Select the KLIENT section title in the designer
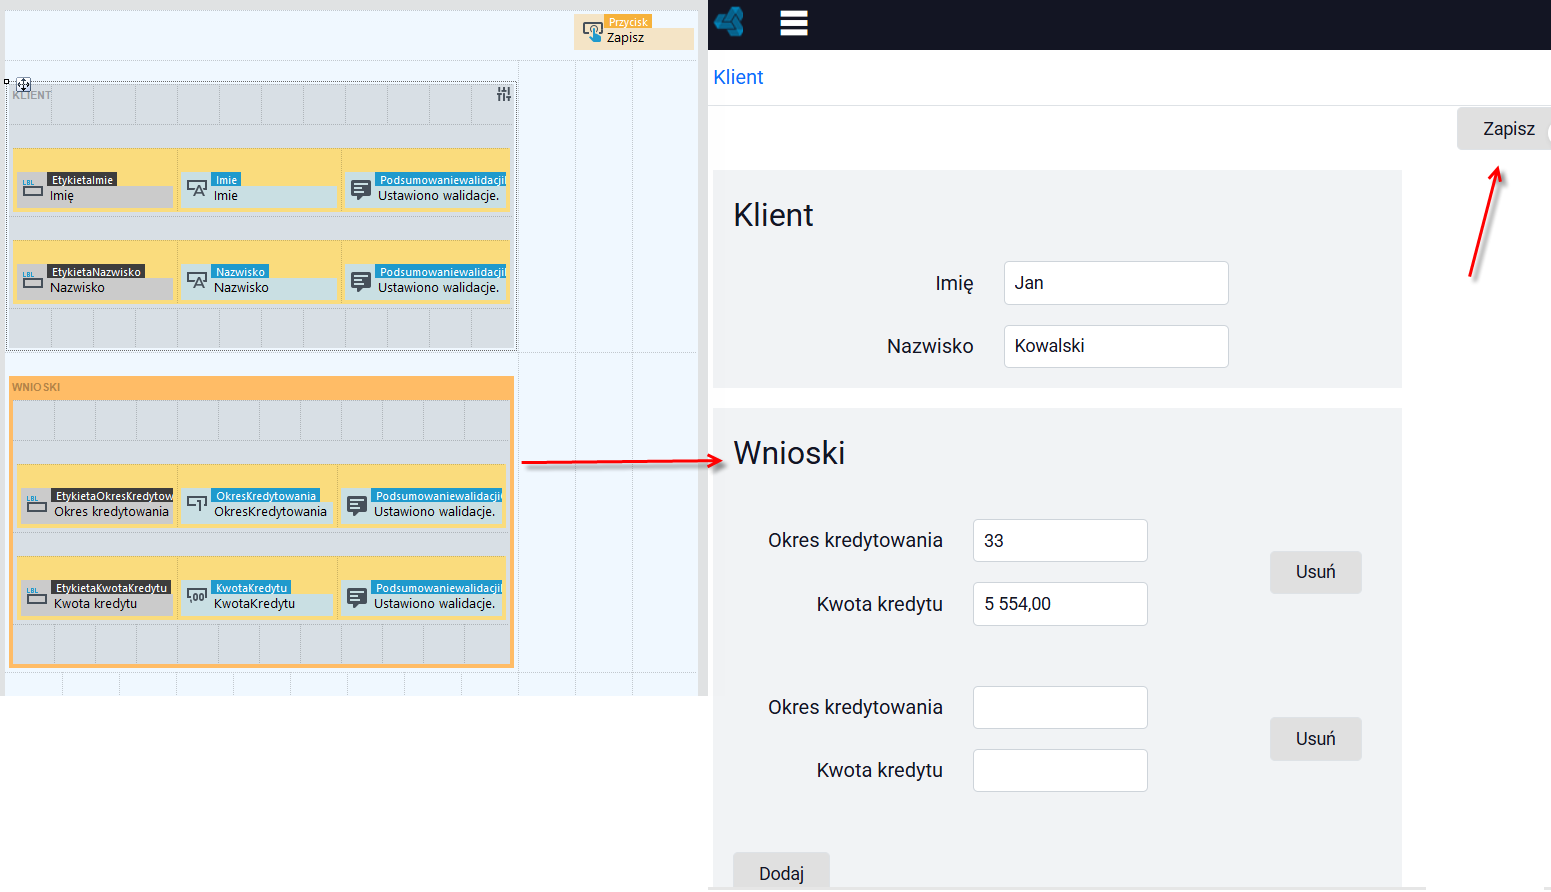The image size is (1551, 892). pos(32,95)
